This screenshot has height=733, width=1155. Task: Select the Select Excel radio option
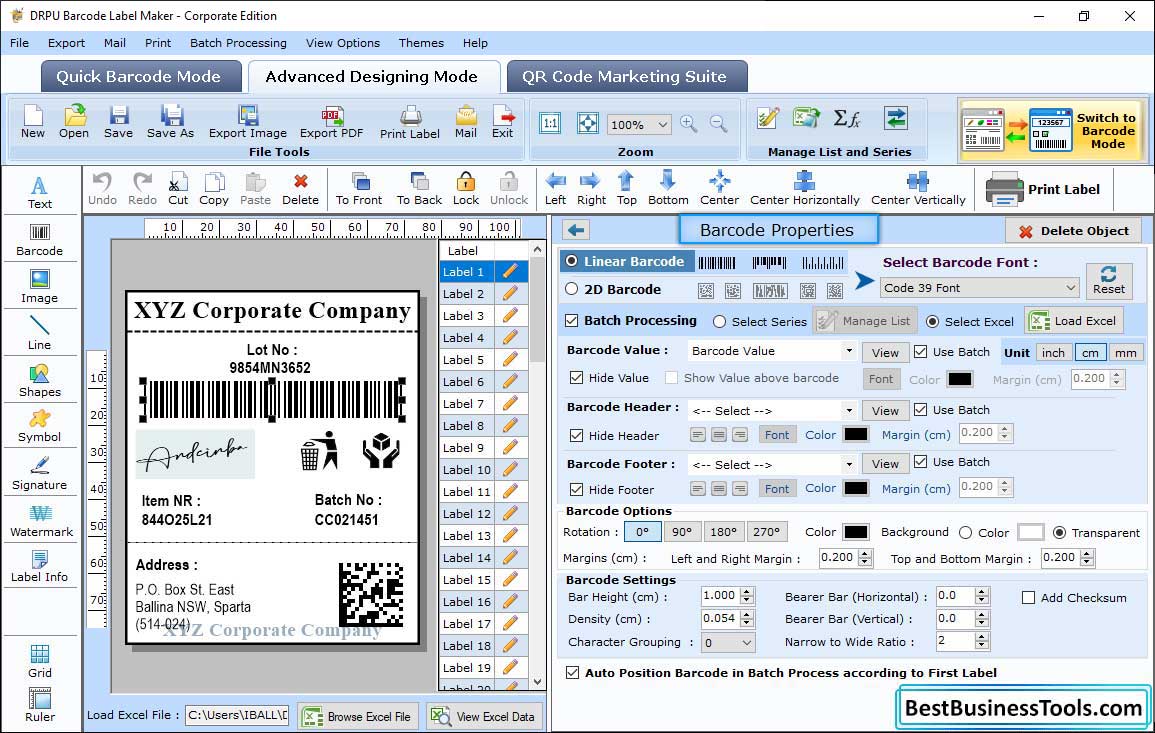933,322
